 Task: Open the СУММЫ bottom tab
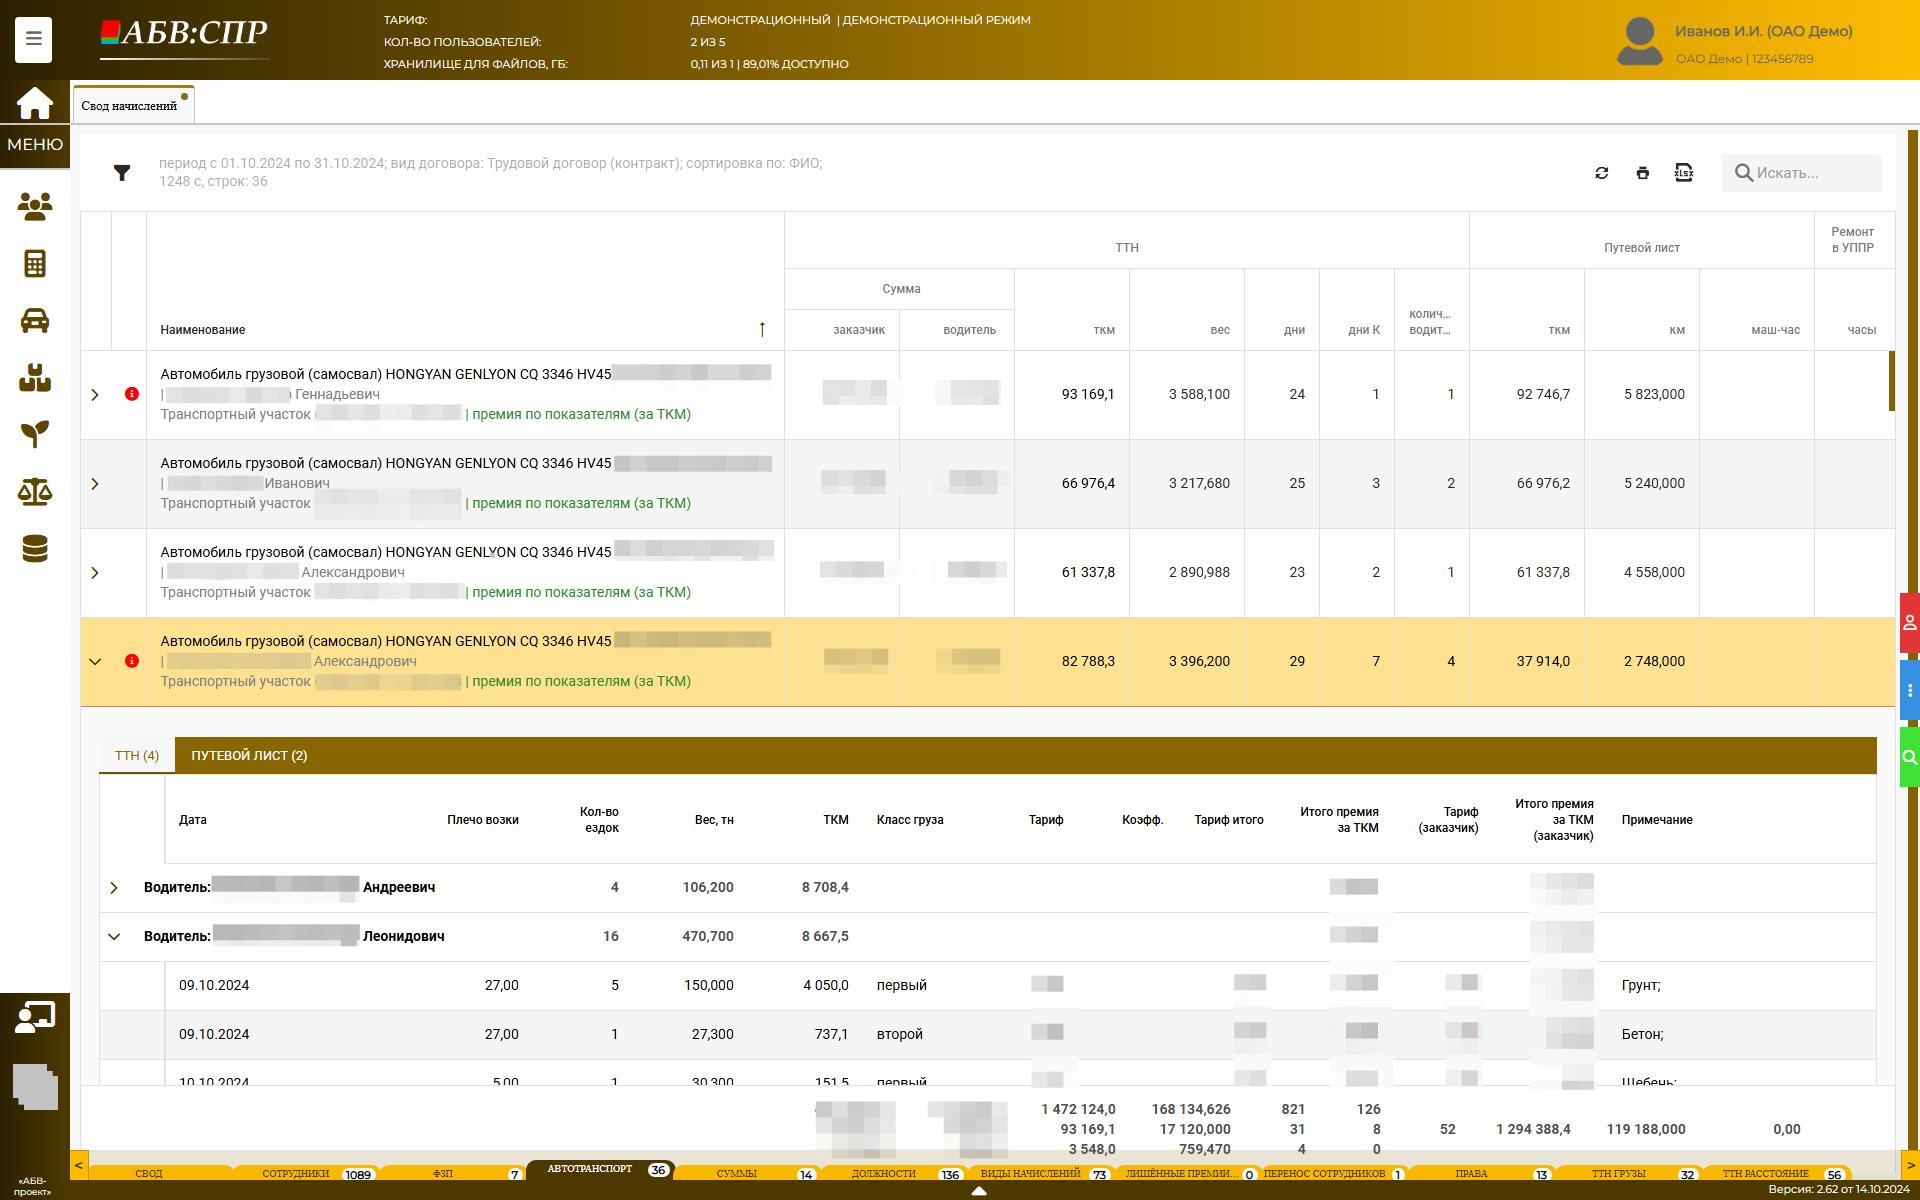747,1173
